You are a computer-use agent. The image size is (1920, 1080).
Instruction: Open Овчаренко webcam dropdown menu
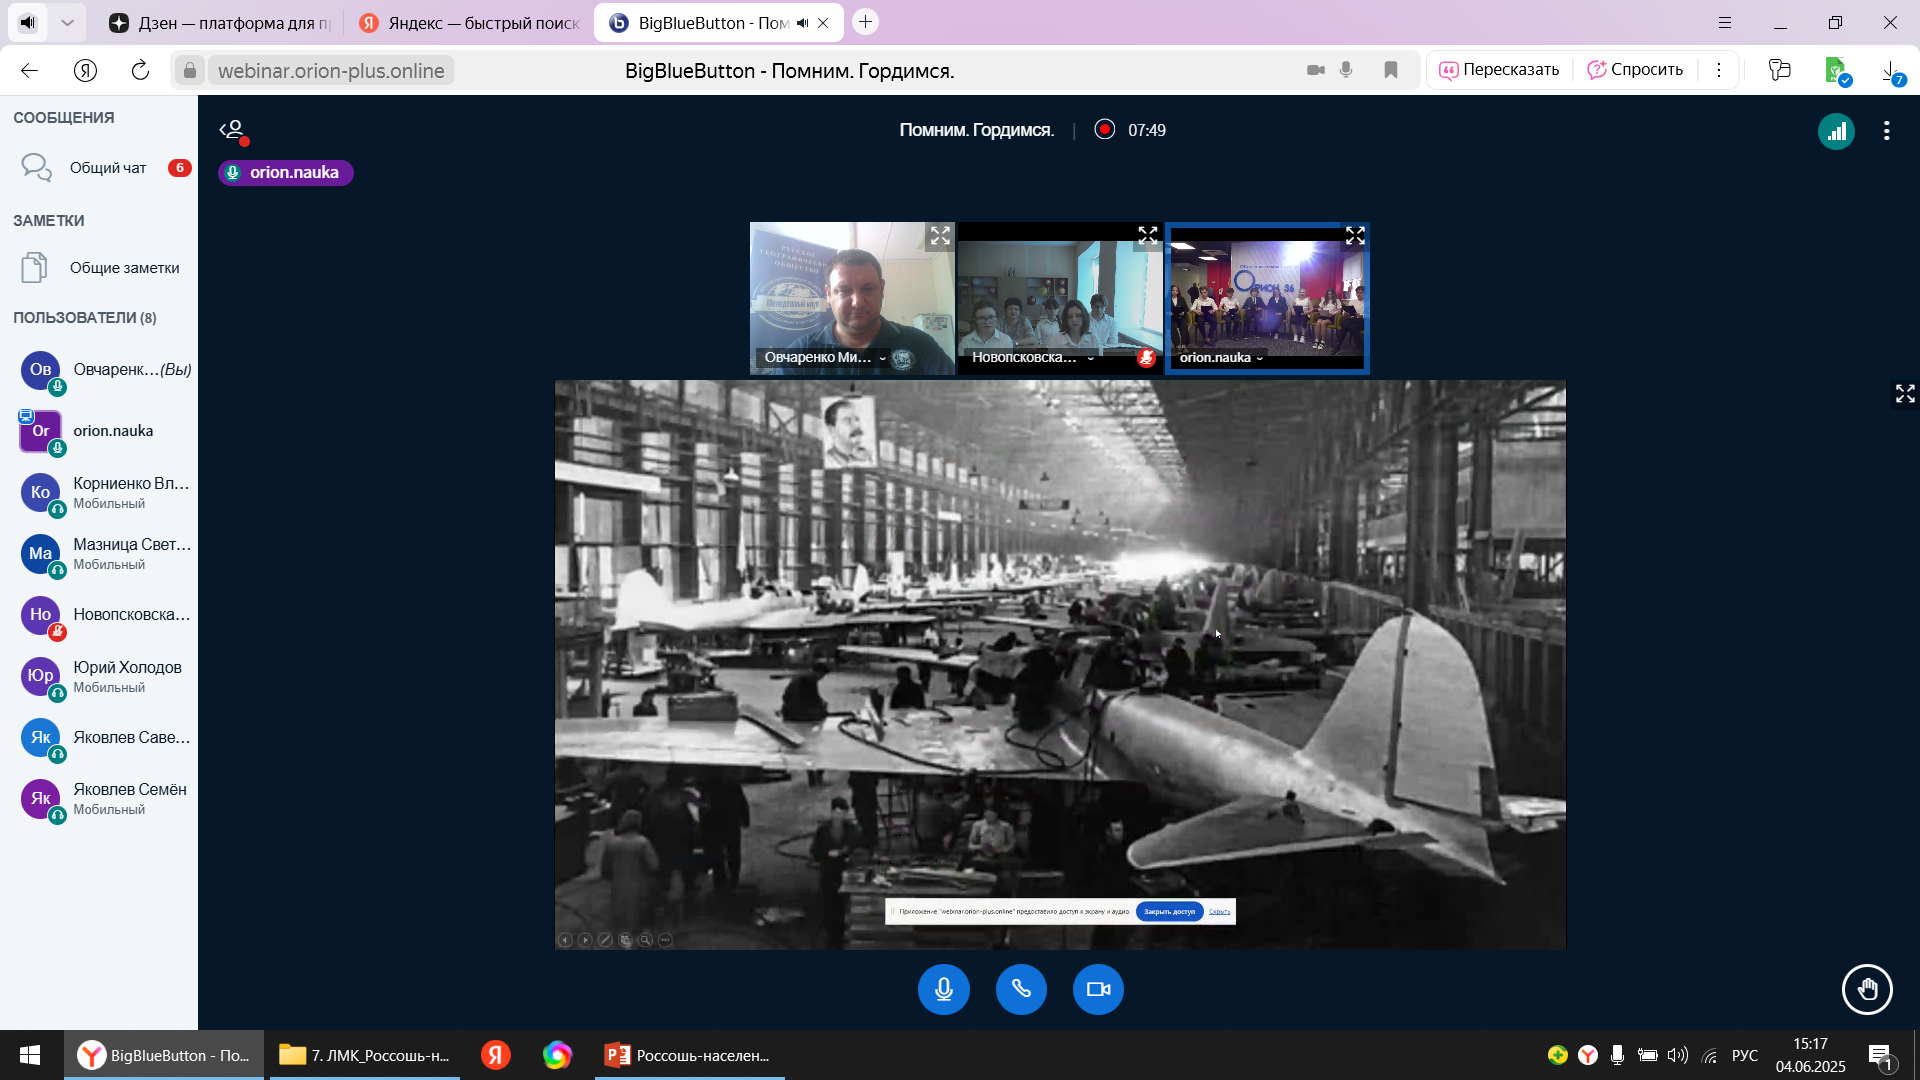click(883, 358)
